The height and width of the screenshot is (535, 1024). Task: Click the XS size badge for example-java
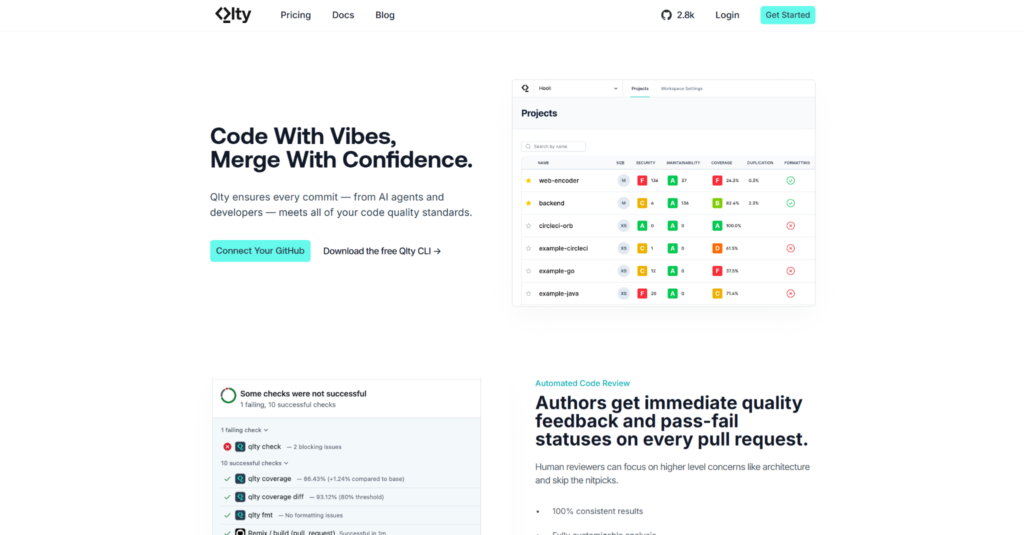[623, 293]
